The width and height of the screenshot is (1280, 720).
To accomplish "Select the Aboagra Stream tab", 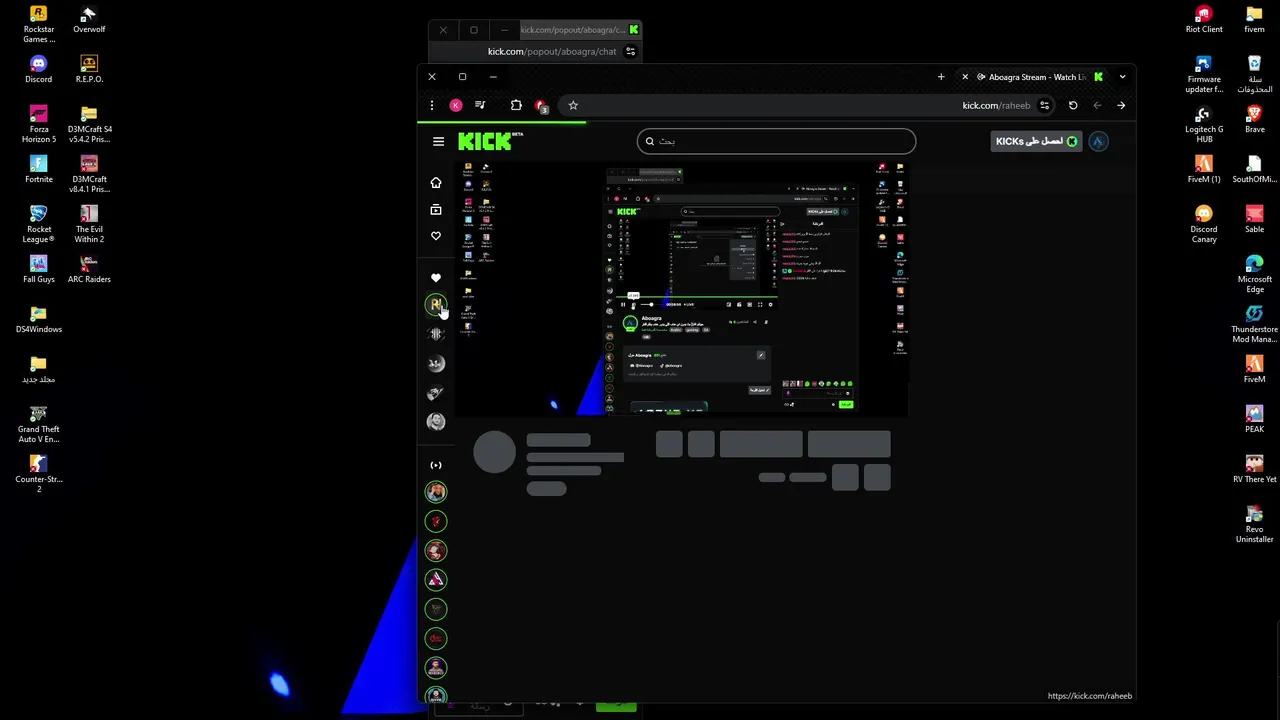I will coord(1032,77).
